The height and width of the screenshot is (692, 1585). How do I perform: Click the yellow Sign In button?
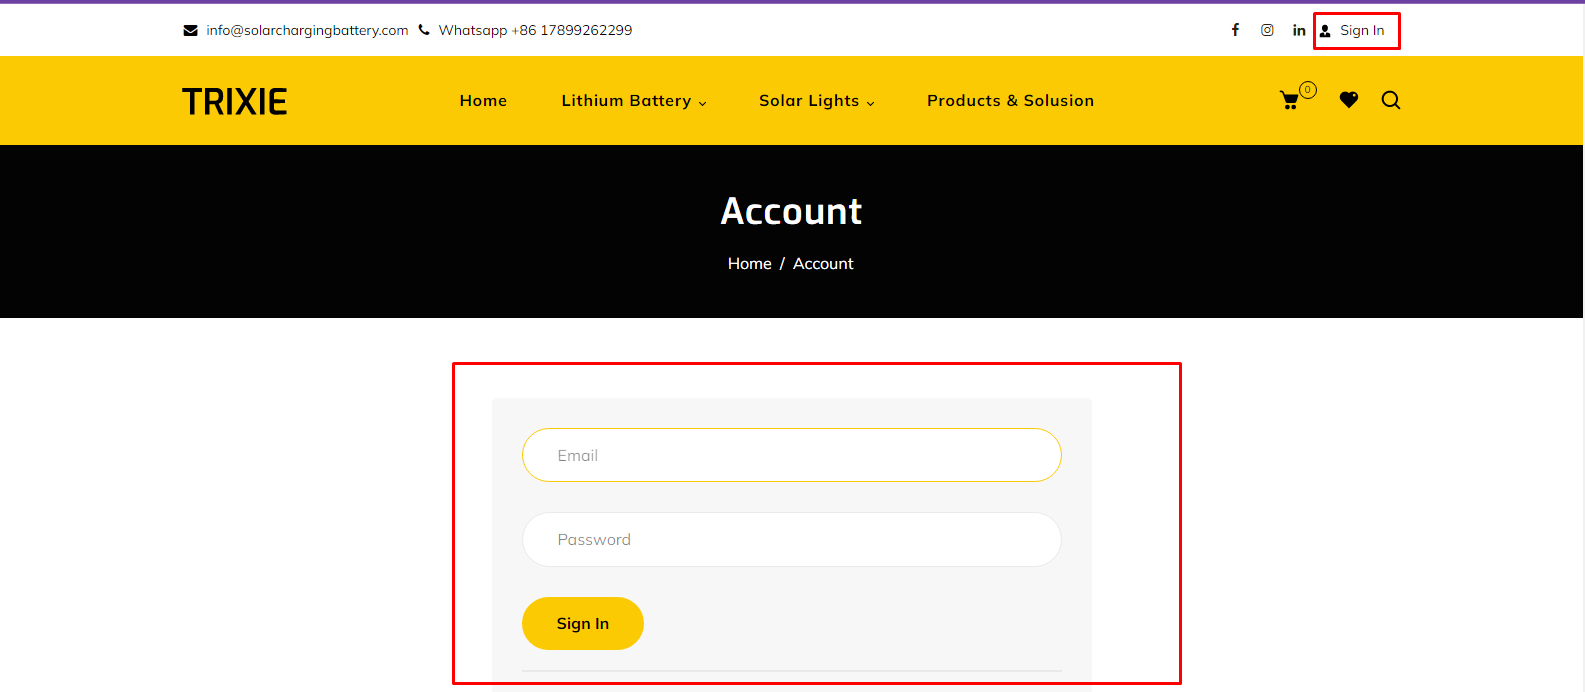pos(583,623)
